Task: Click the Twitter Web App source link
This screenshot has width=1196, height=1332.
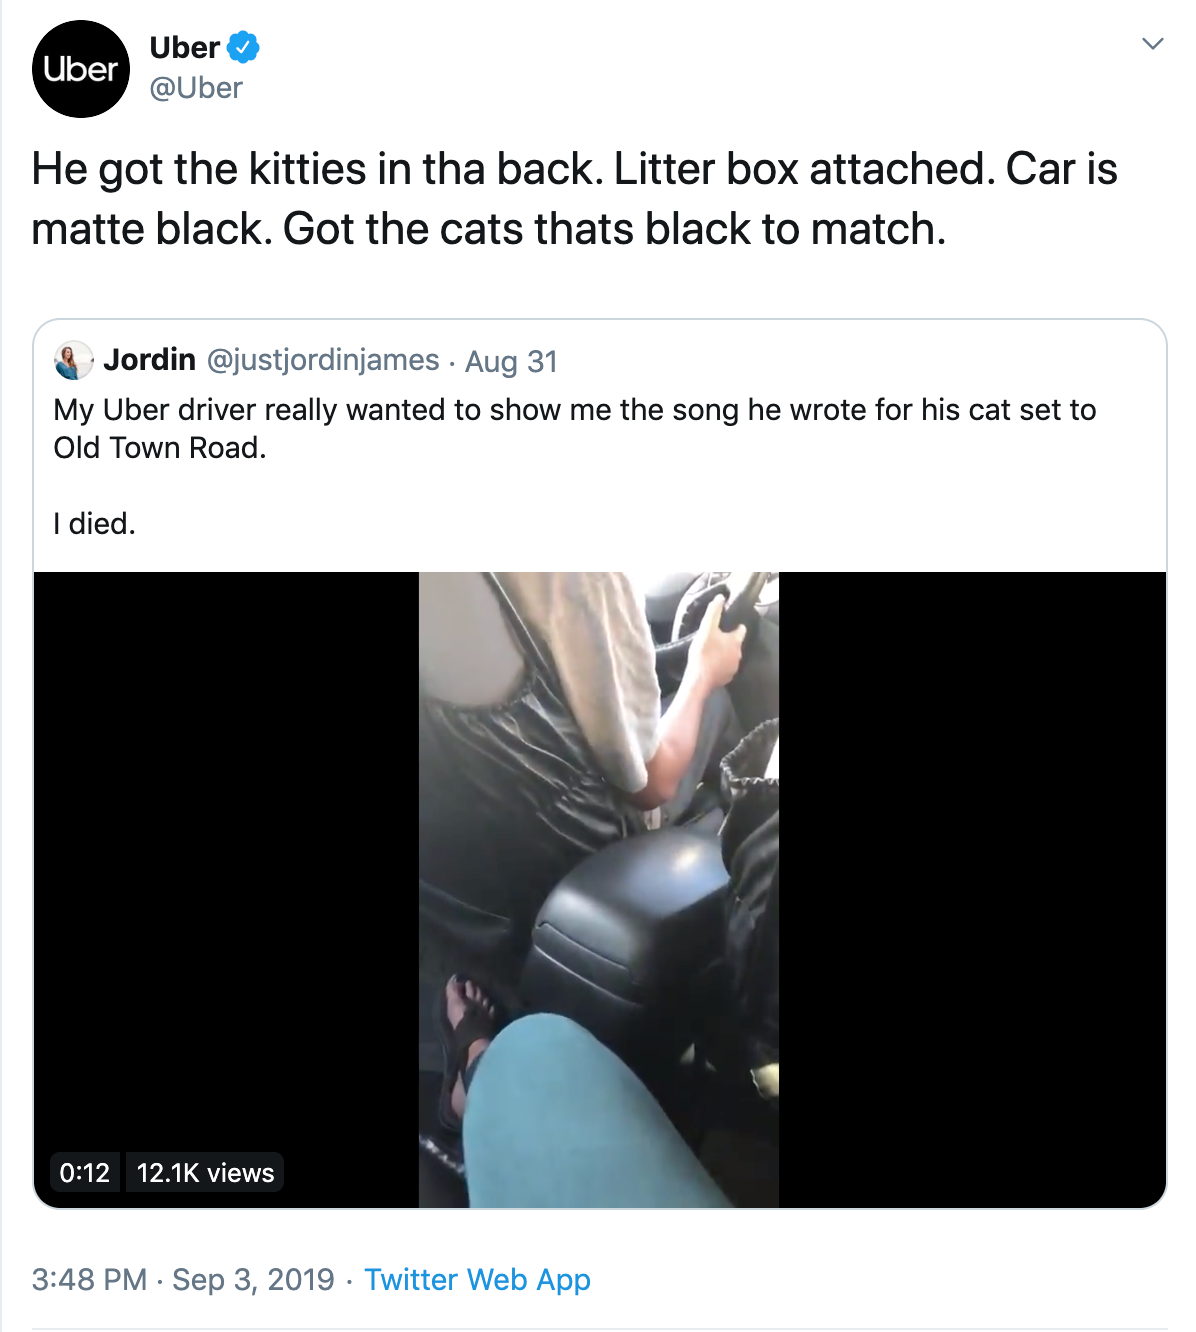Action: tap(477, 1280)
